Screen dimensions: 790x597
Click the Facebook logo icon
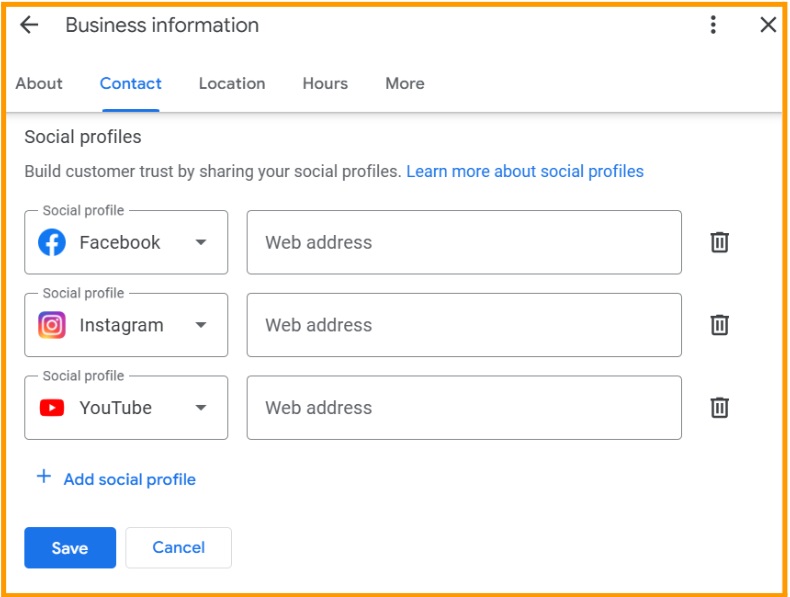(x=52, y=242)
